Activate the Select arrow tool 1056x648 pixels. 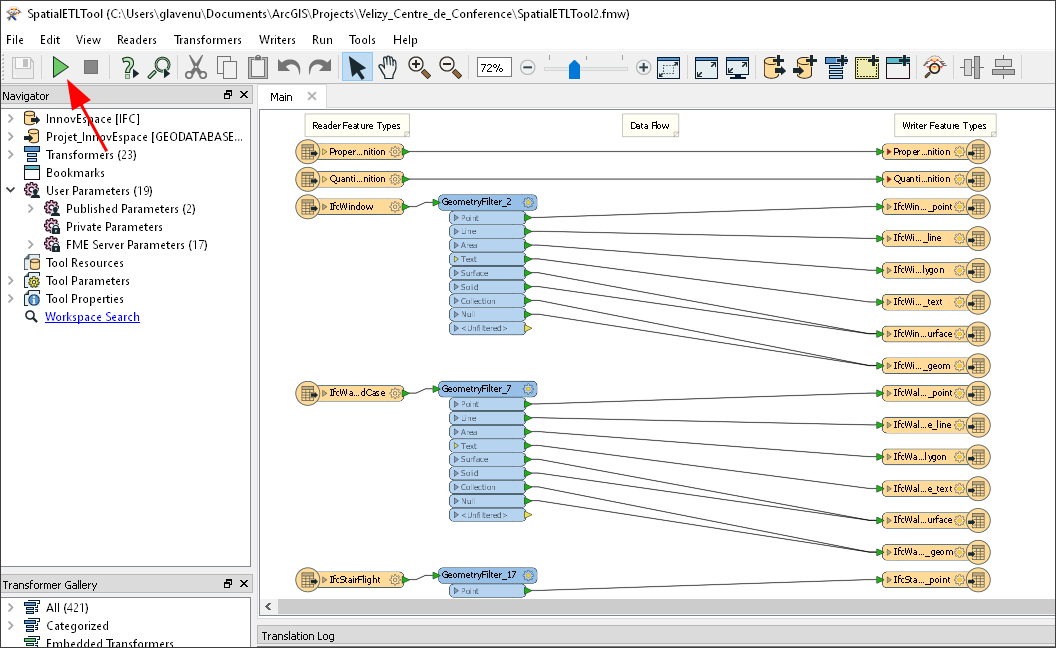tap(357, 67)
